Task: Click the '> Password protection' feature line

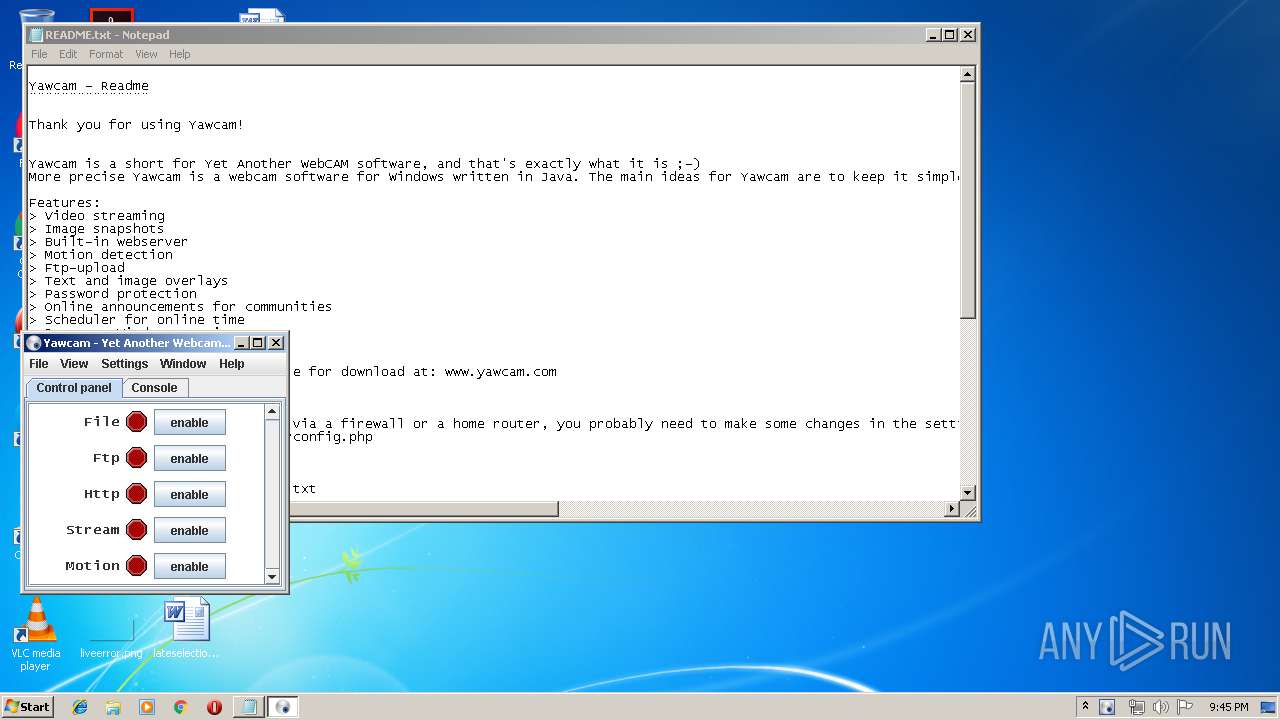Action: pyautogui.click(x=113, y=294)
